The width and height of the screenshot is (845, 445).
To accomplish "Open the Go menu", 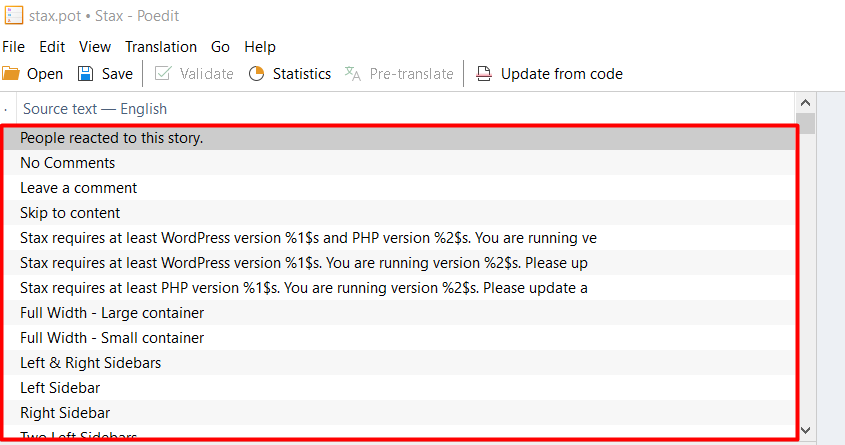I will 220,47.
